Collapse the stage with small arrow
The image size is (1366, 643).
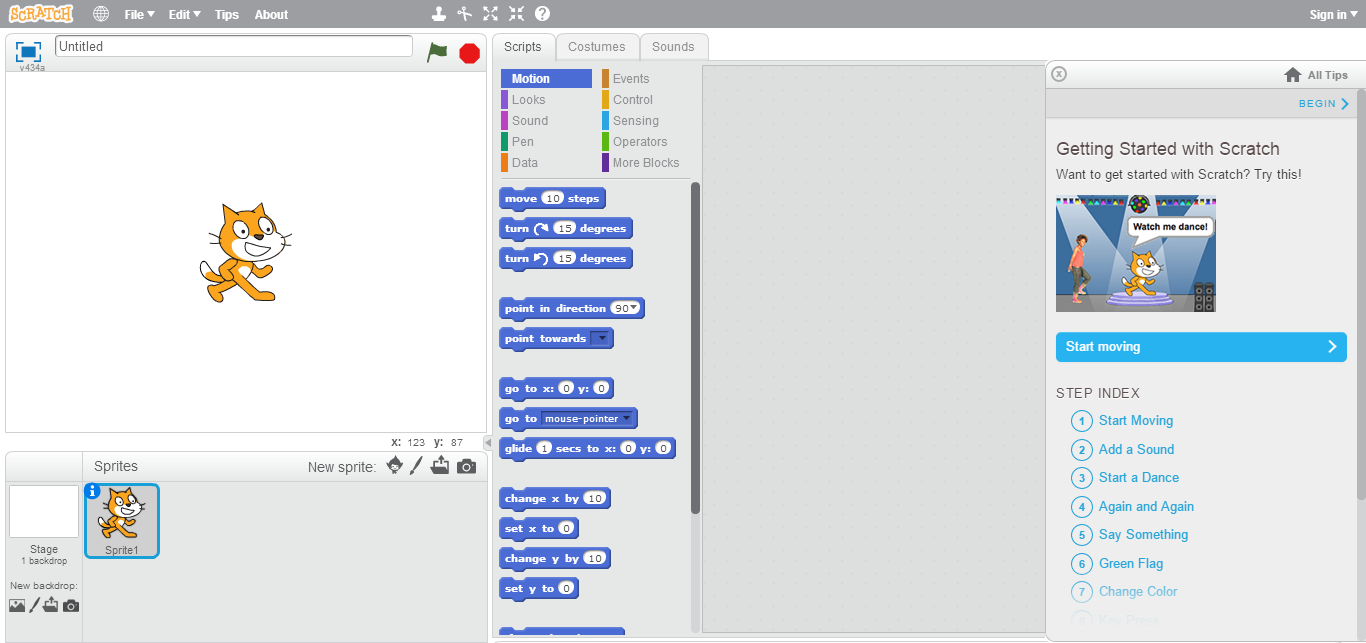pyautogui.click(x=488, y=442)
